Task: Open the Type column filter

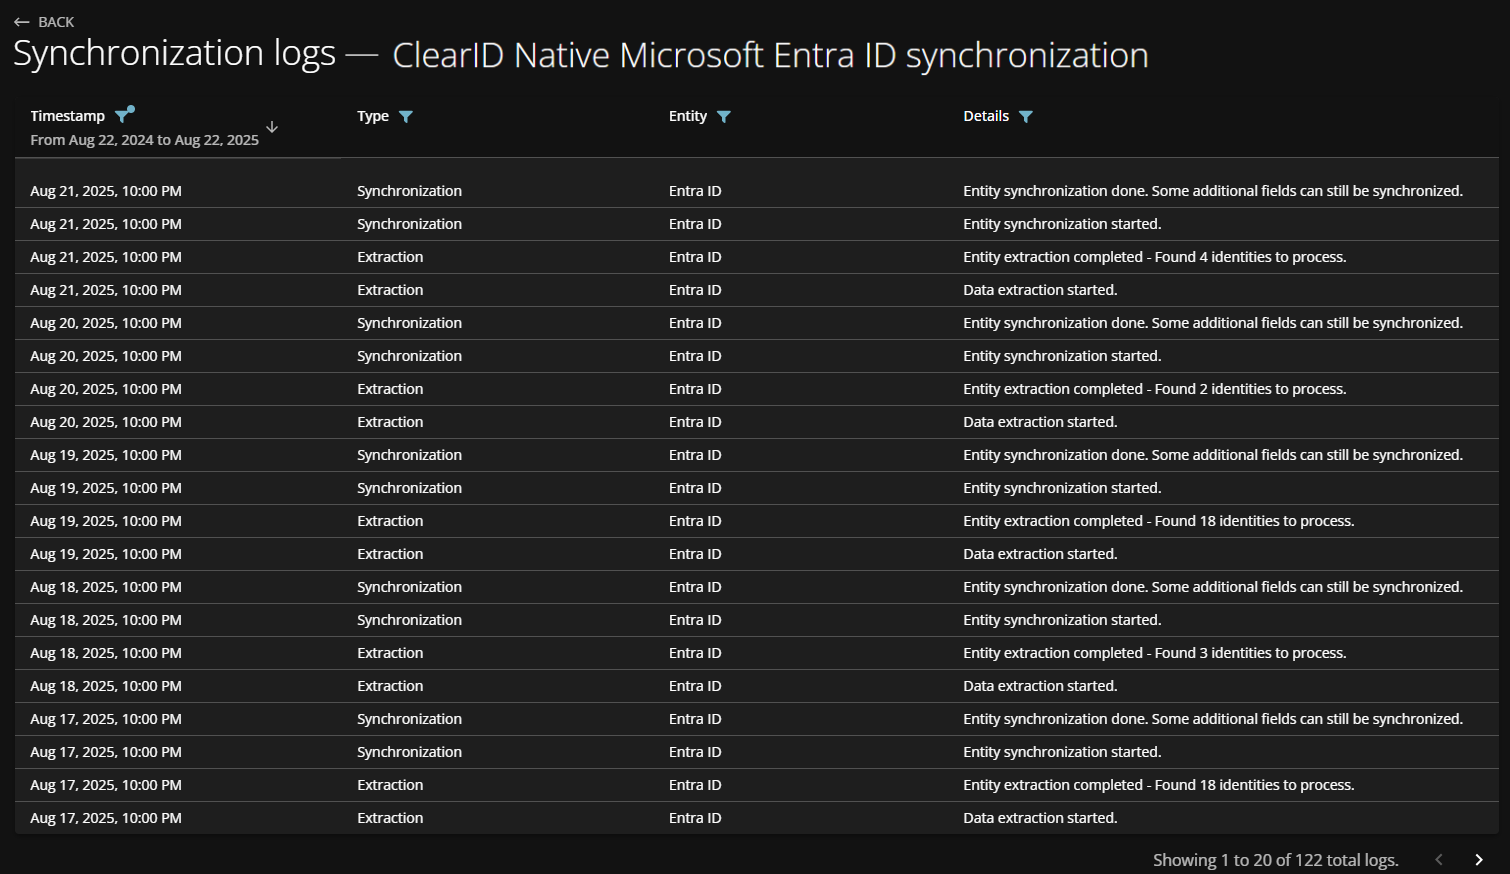Action: click(x=406, y=117)
